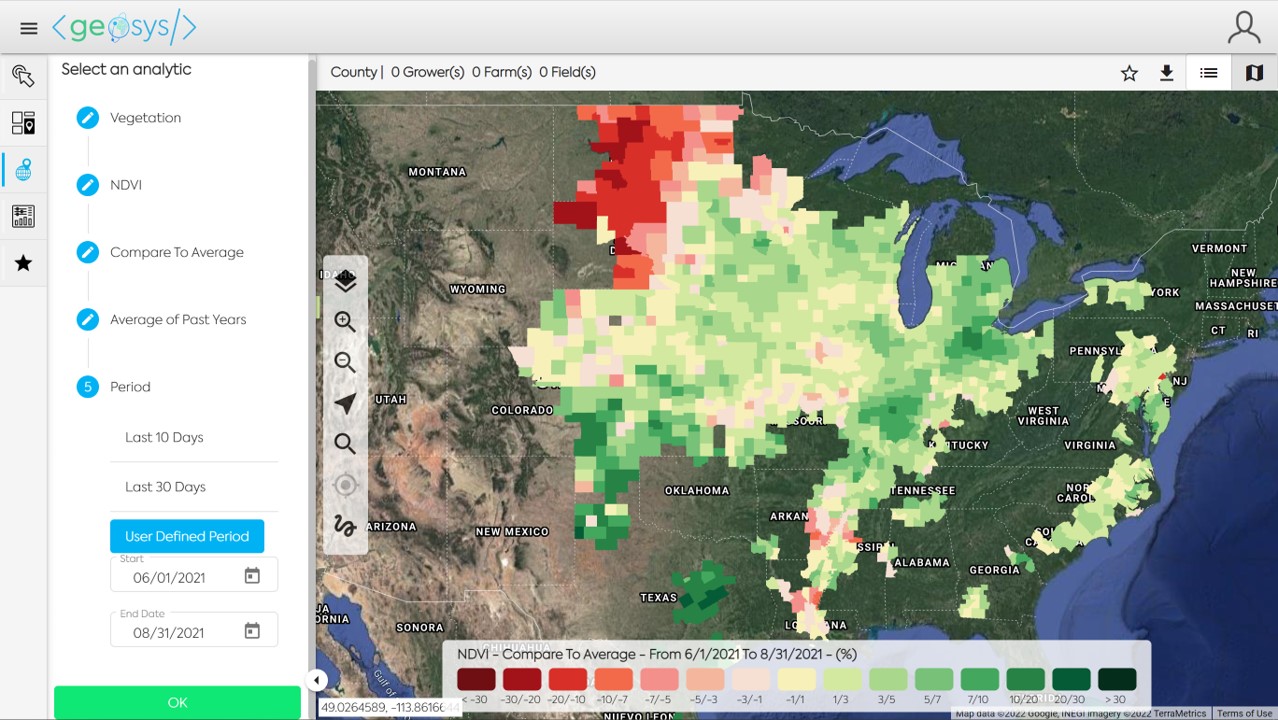Click the < -30 legend swatch

[476, 679]
